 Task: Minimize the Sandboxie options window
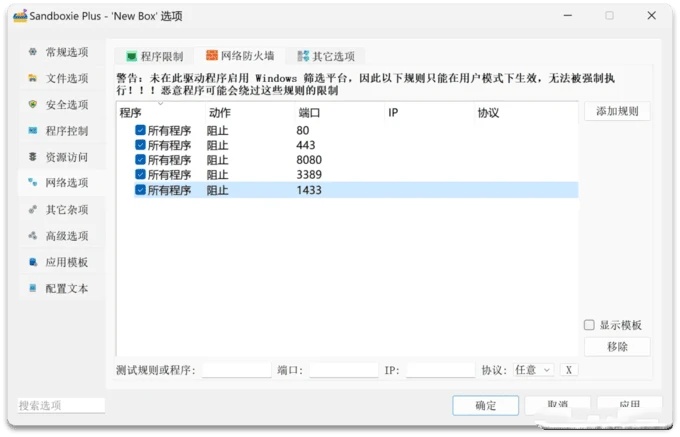click(568, 16)
